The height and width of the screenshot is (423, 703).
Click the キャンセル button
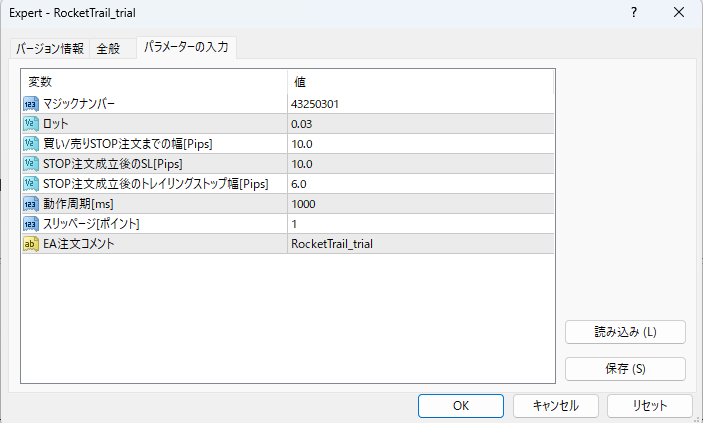[x=555, y=406]
